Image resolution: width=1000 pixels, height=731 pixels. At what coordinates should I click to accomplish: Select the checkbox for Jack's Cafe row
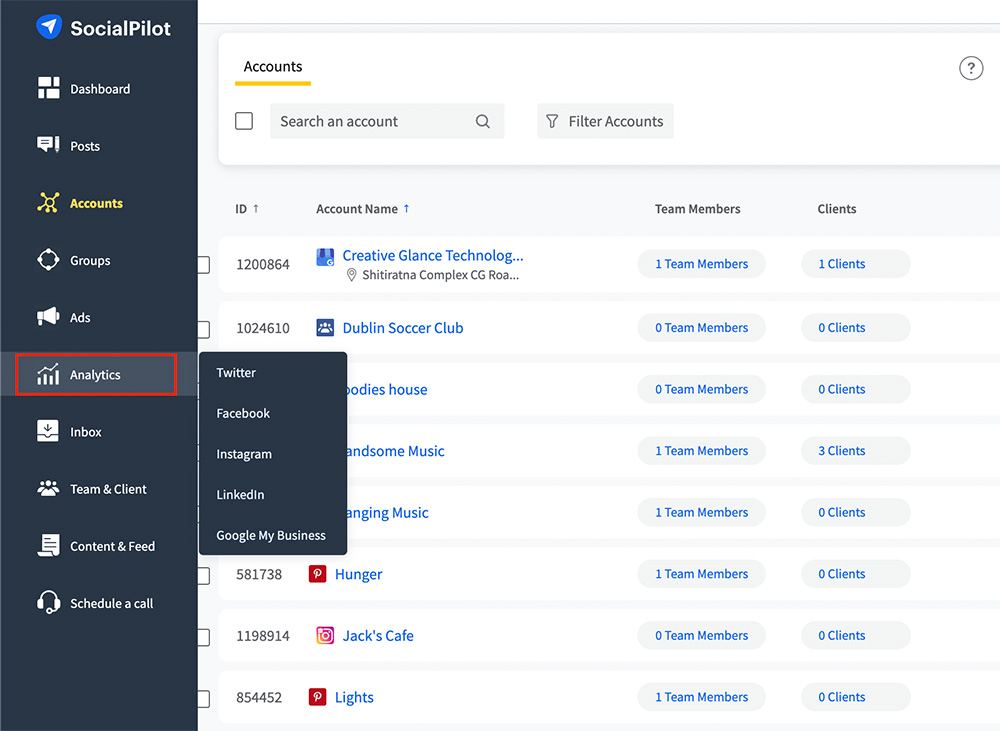[x=204, y=637]
